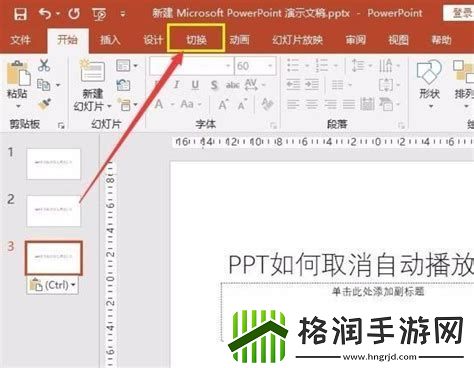This screenshot has width=474, height=368.
Task: Click the font name box
Action: 191,66
